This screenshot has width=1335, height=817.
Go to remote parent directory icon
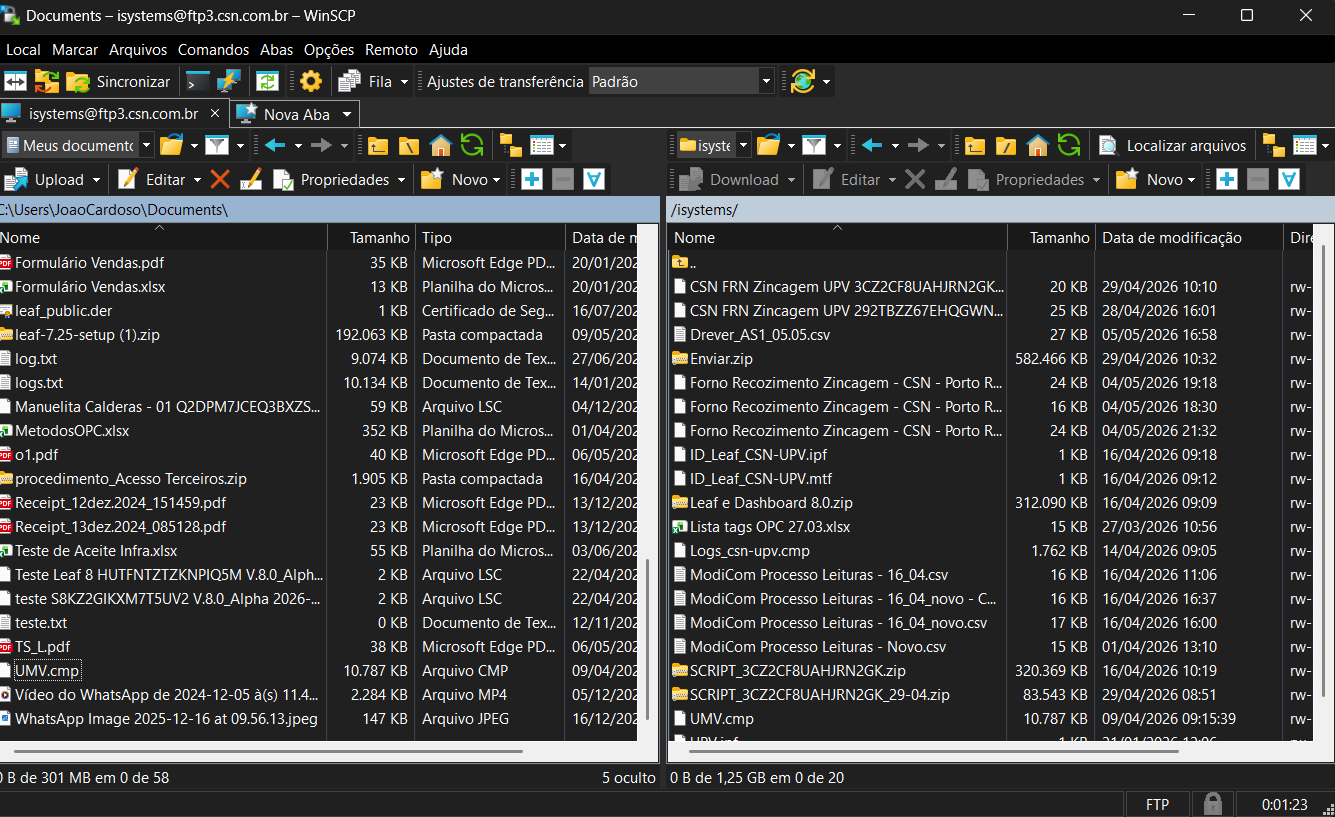click(974, 146)
